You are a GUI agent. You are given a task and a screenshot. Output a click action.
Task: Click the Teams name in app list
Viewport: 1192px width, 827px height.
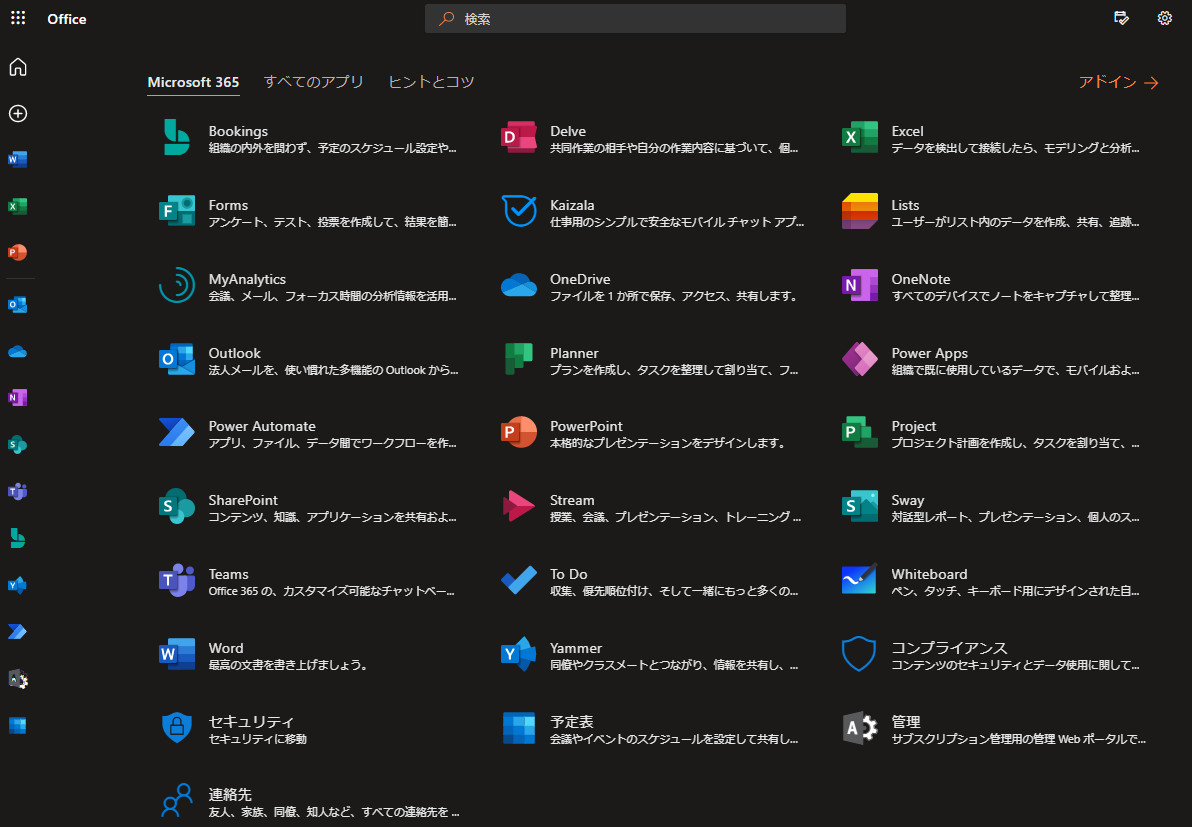[x=228, y=574]
